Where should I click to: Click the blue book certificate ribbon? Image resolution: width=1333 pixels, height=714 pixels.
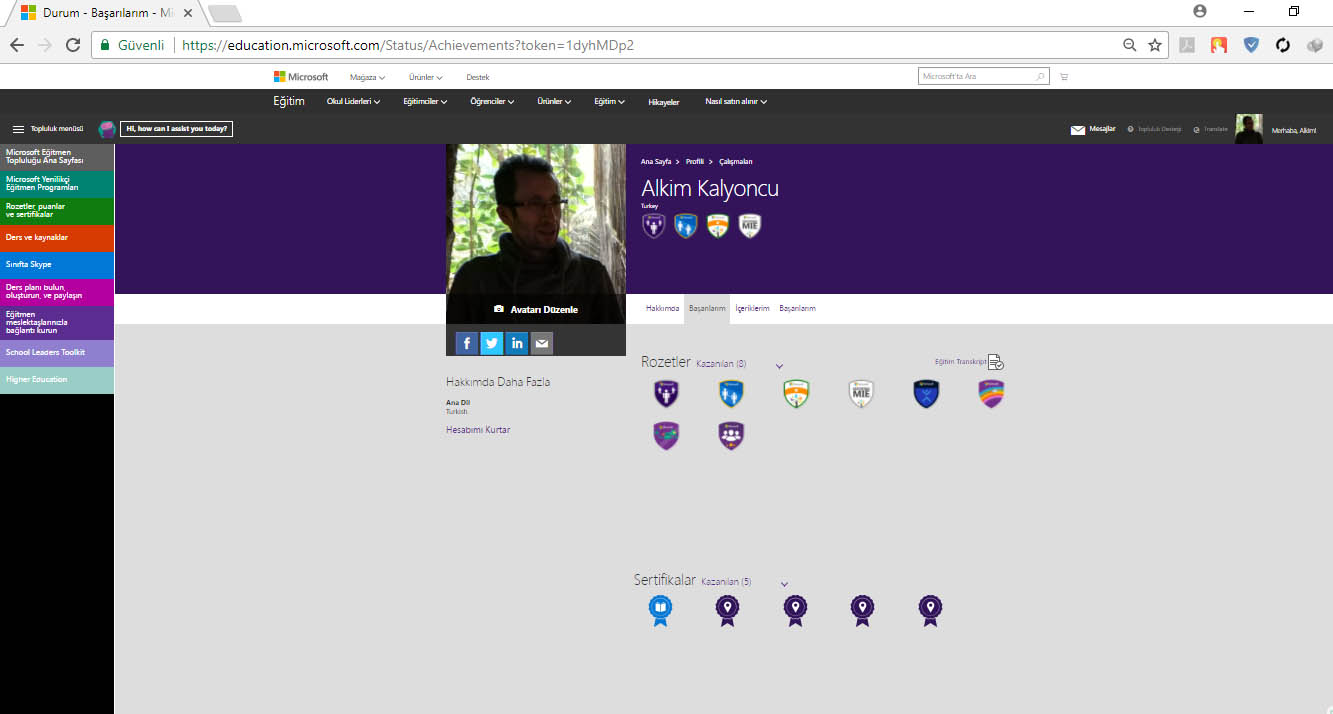[x=660, y=609]
